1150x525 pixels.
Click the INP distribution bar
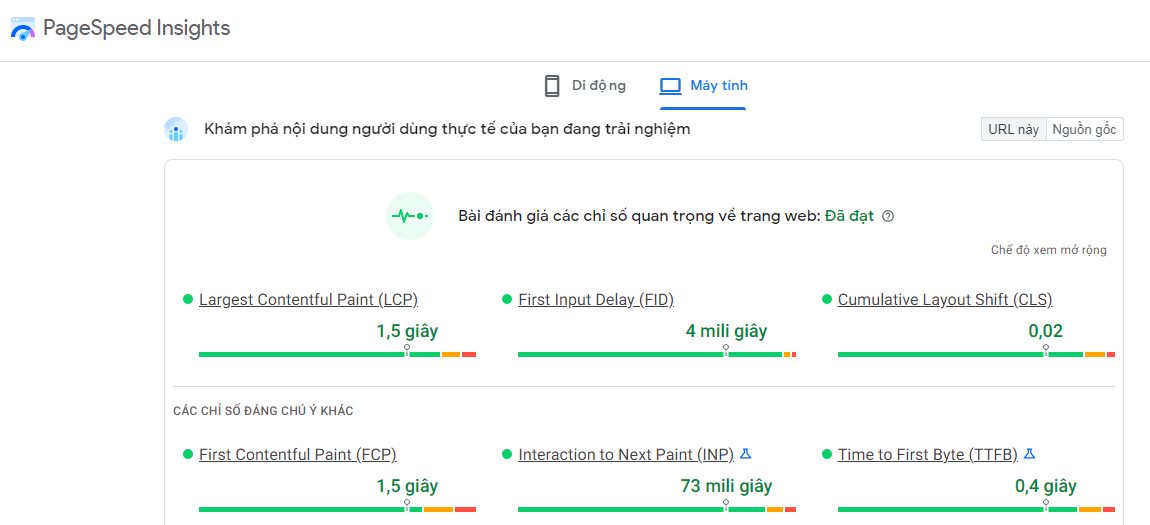pos(657,510)
